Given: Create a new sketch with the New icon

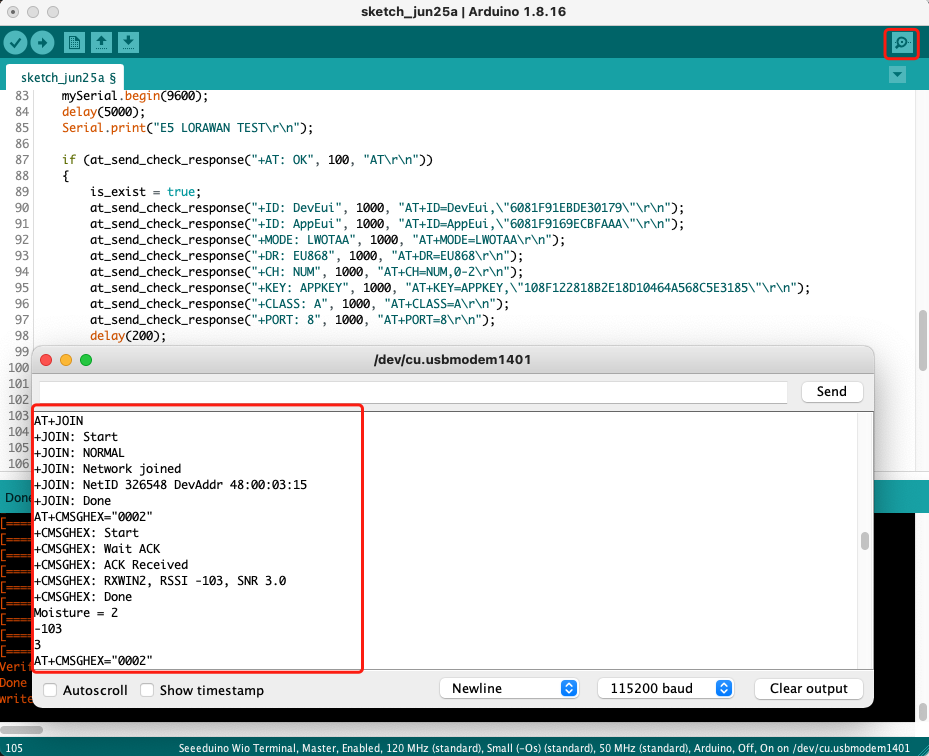Looking at the screenshot, I should coord(74,43).
